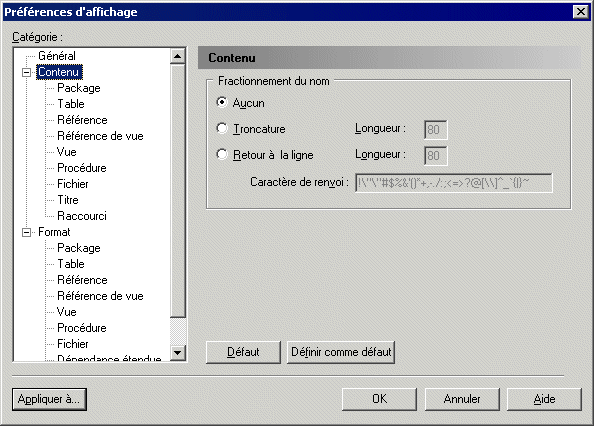This screenshot has height=426, width=594.
Task: Collapse the Contenu tree node
Action: (x=27, y=72)
